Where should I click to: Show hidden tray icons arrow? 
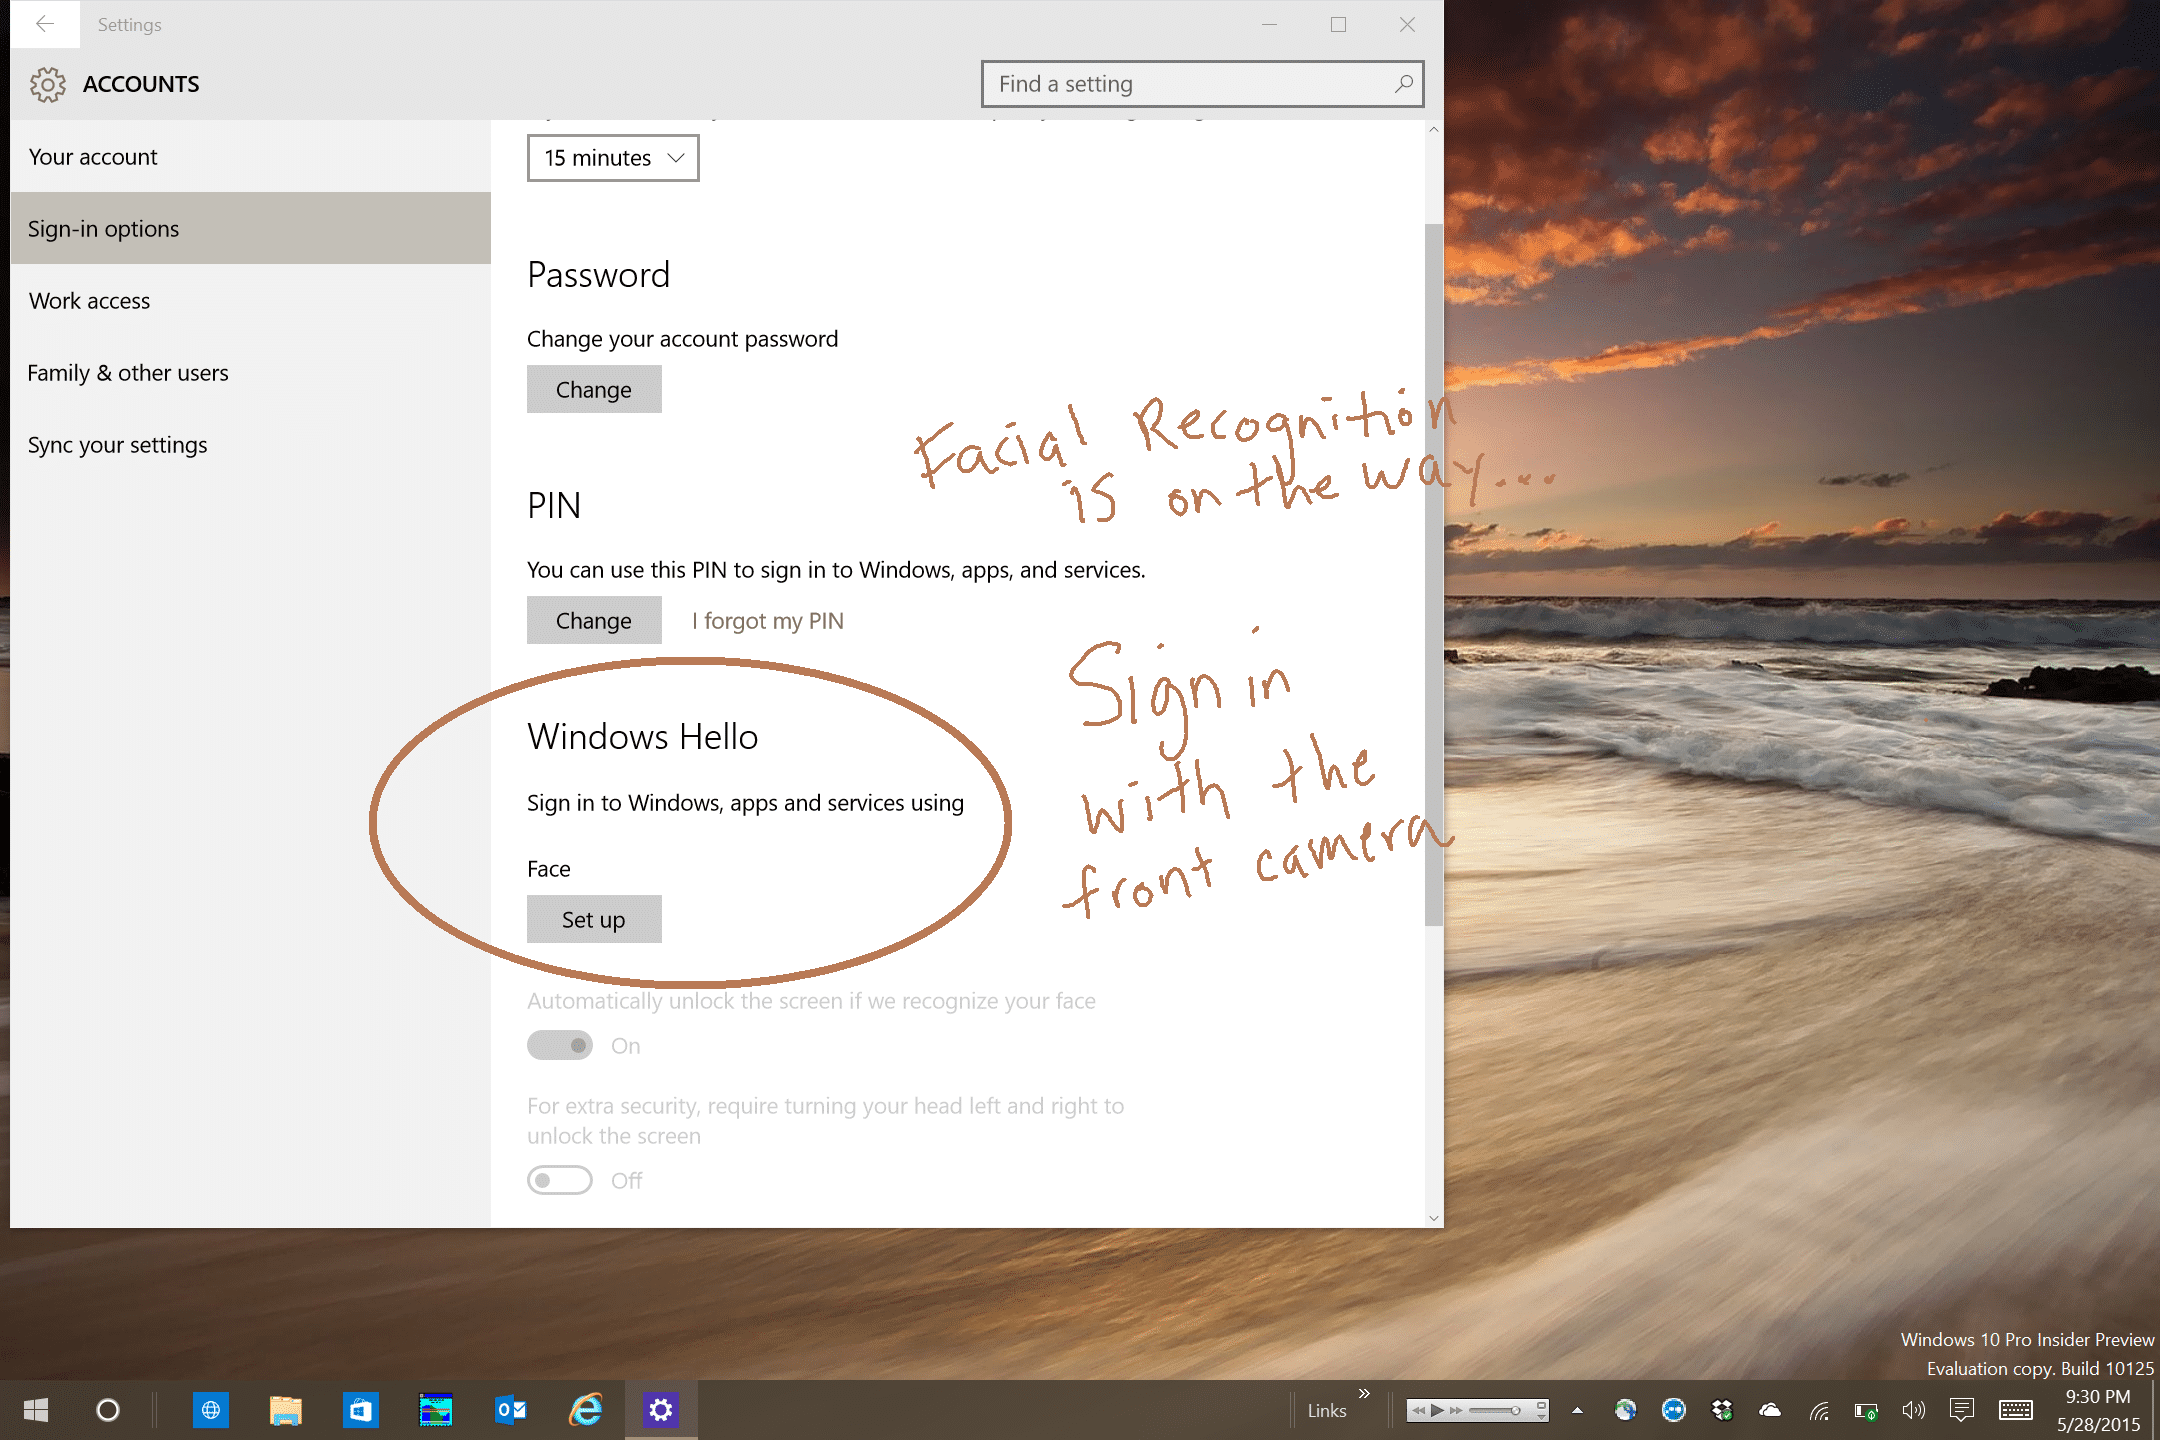point(1577,1410)
